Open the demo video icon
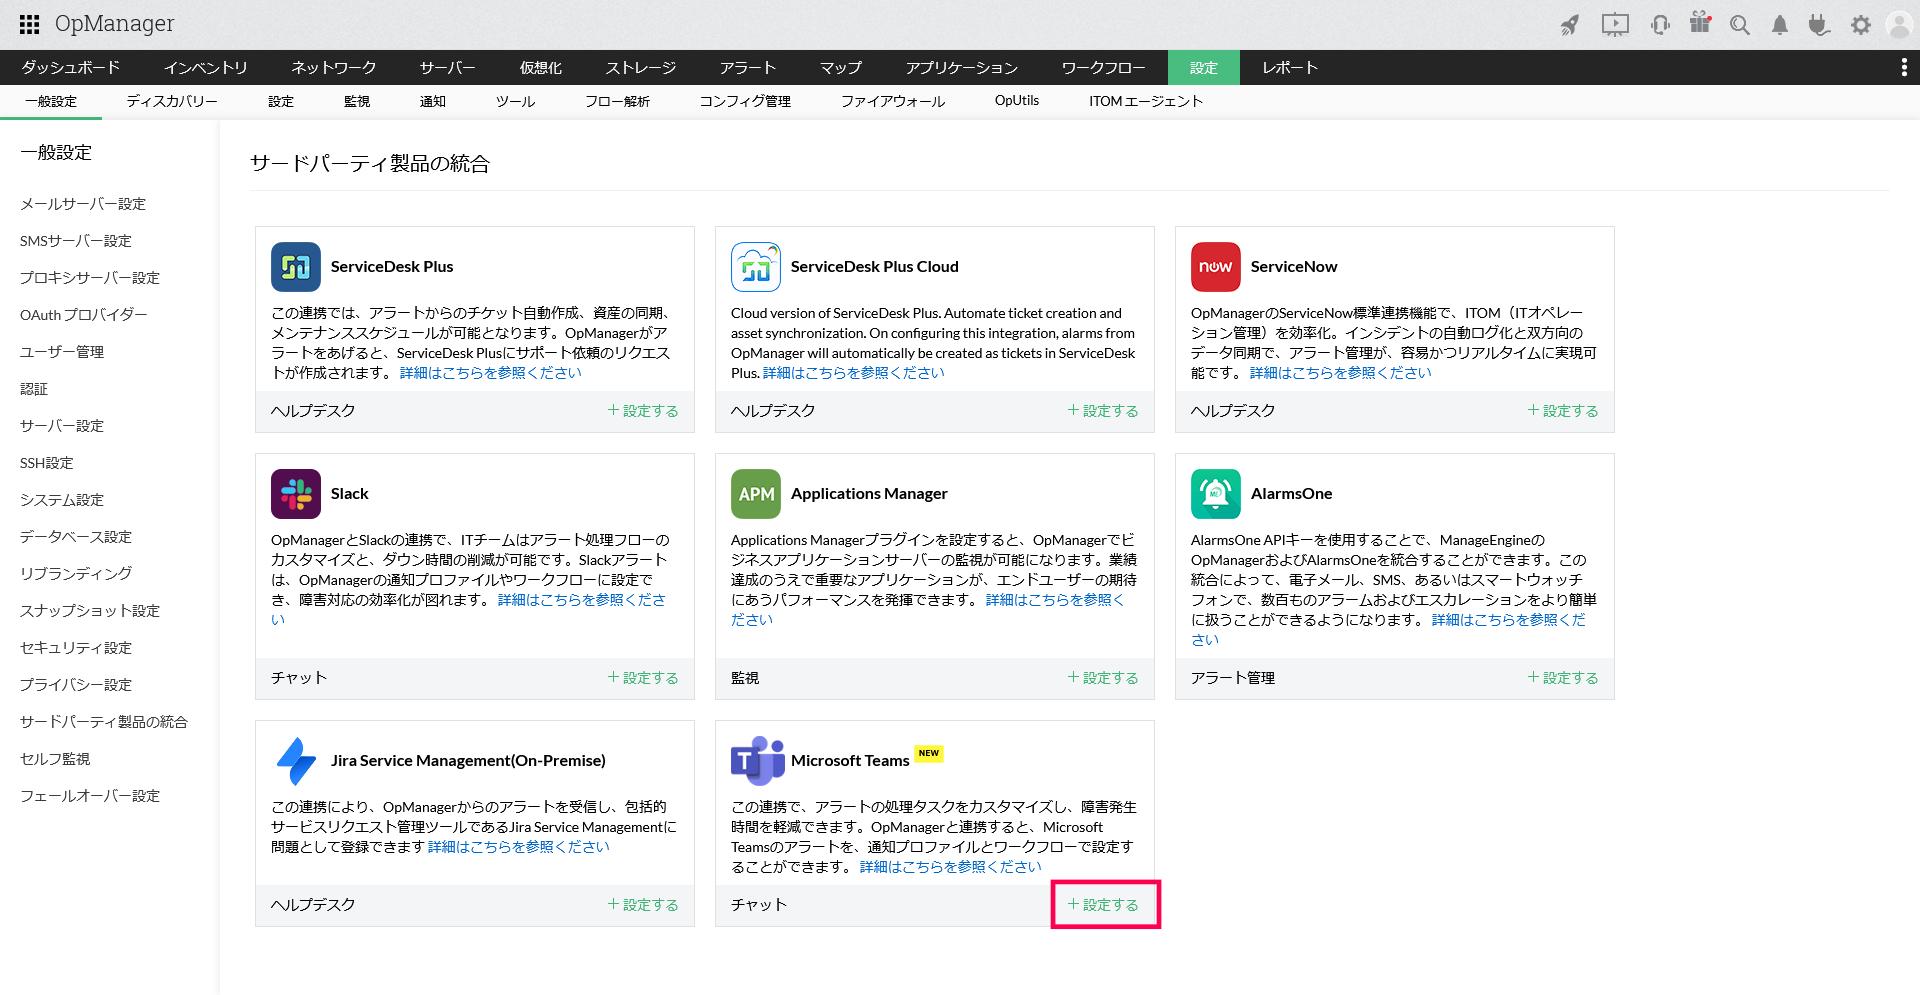This screenshot has width=1920, height=995. tap(1615, 25)
